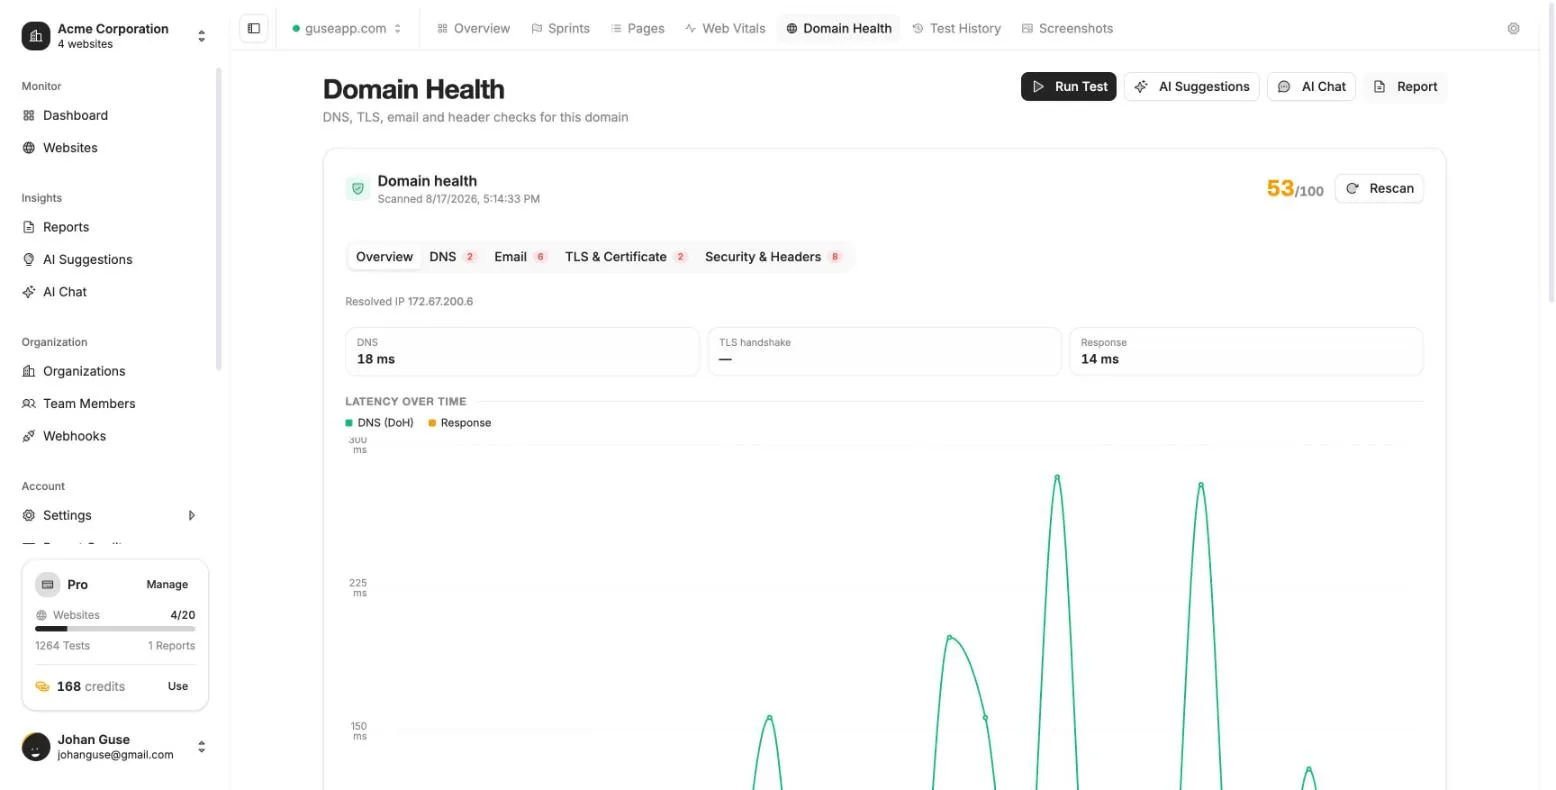Screen dimensions: 1556x790
Task: Click Johan Guse avatar image
Action: point(36,746)
